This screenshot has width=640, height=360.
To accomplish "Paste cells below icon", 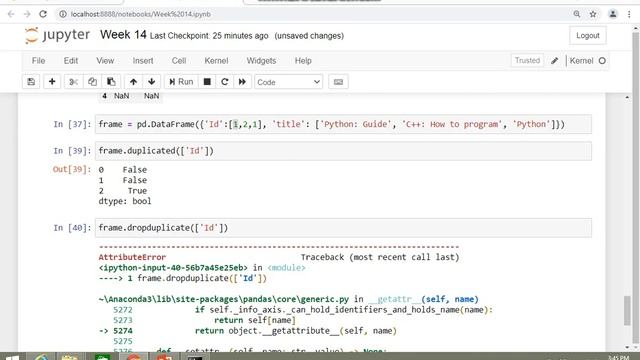I will [111, 82].
